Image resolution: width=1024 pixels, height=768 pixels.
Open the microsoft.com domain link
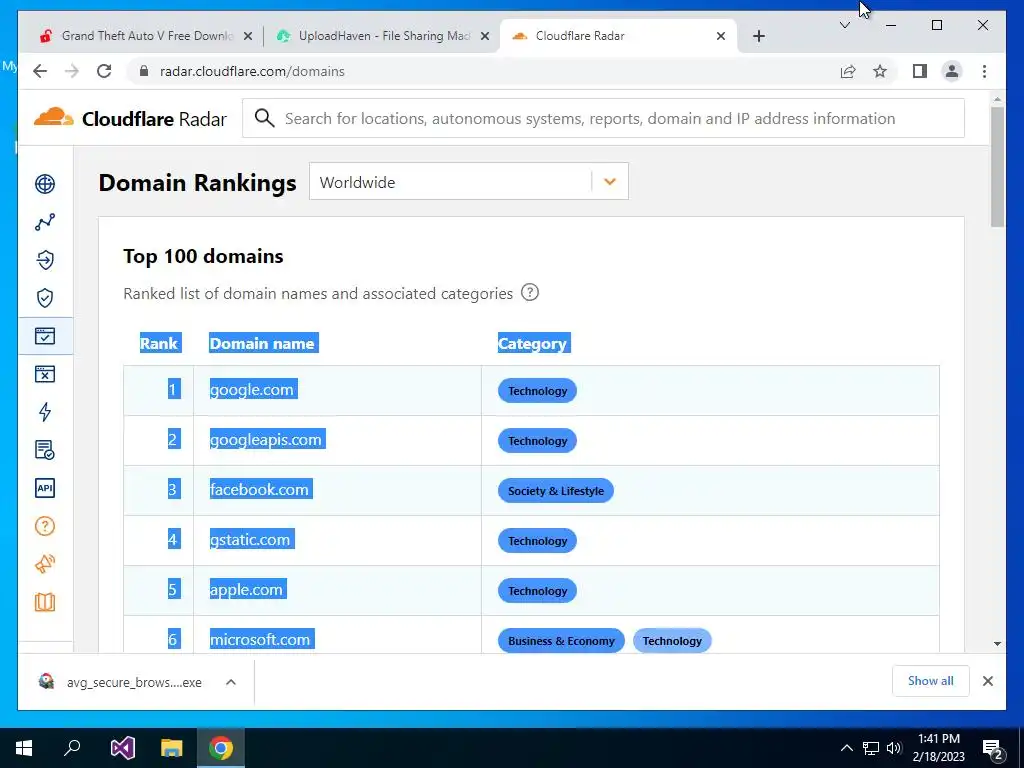(261, 639)
